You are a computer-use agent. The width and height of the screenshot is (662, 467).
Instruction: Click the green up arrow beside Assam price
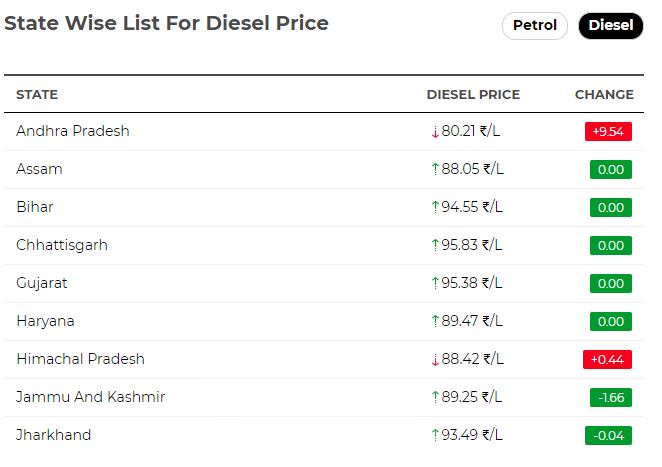[x=435, y=169]
